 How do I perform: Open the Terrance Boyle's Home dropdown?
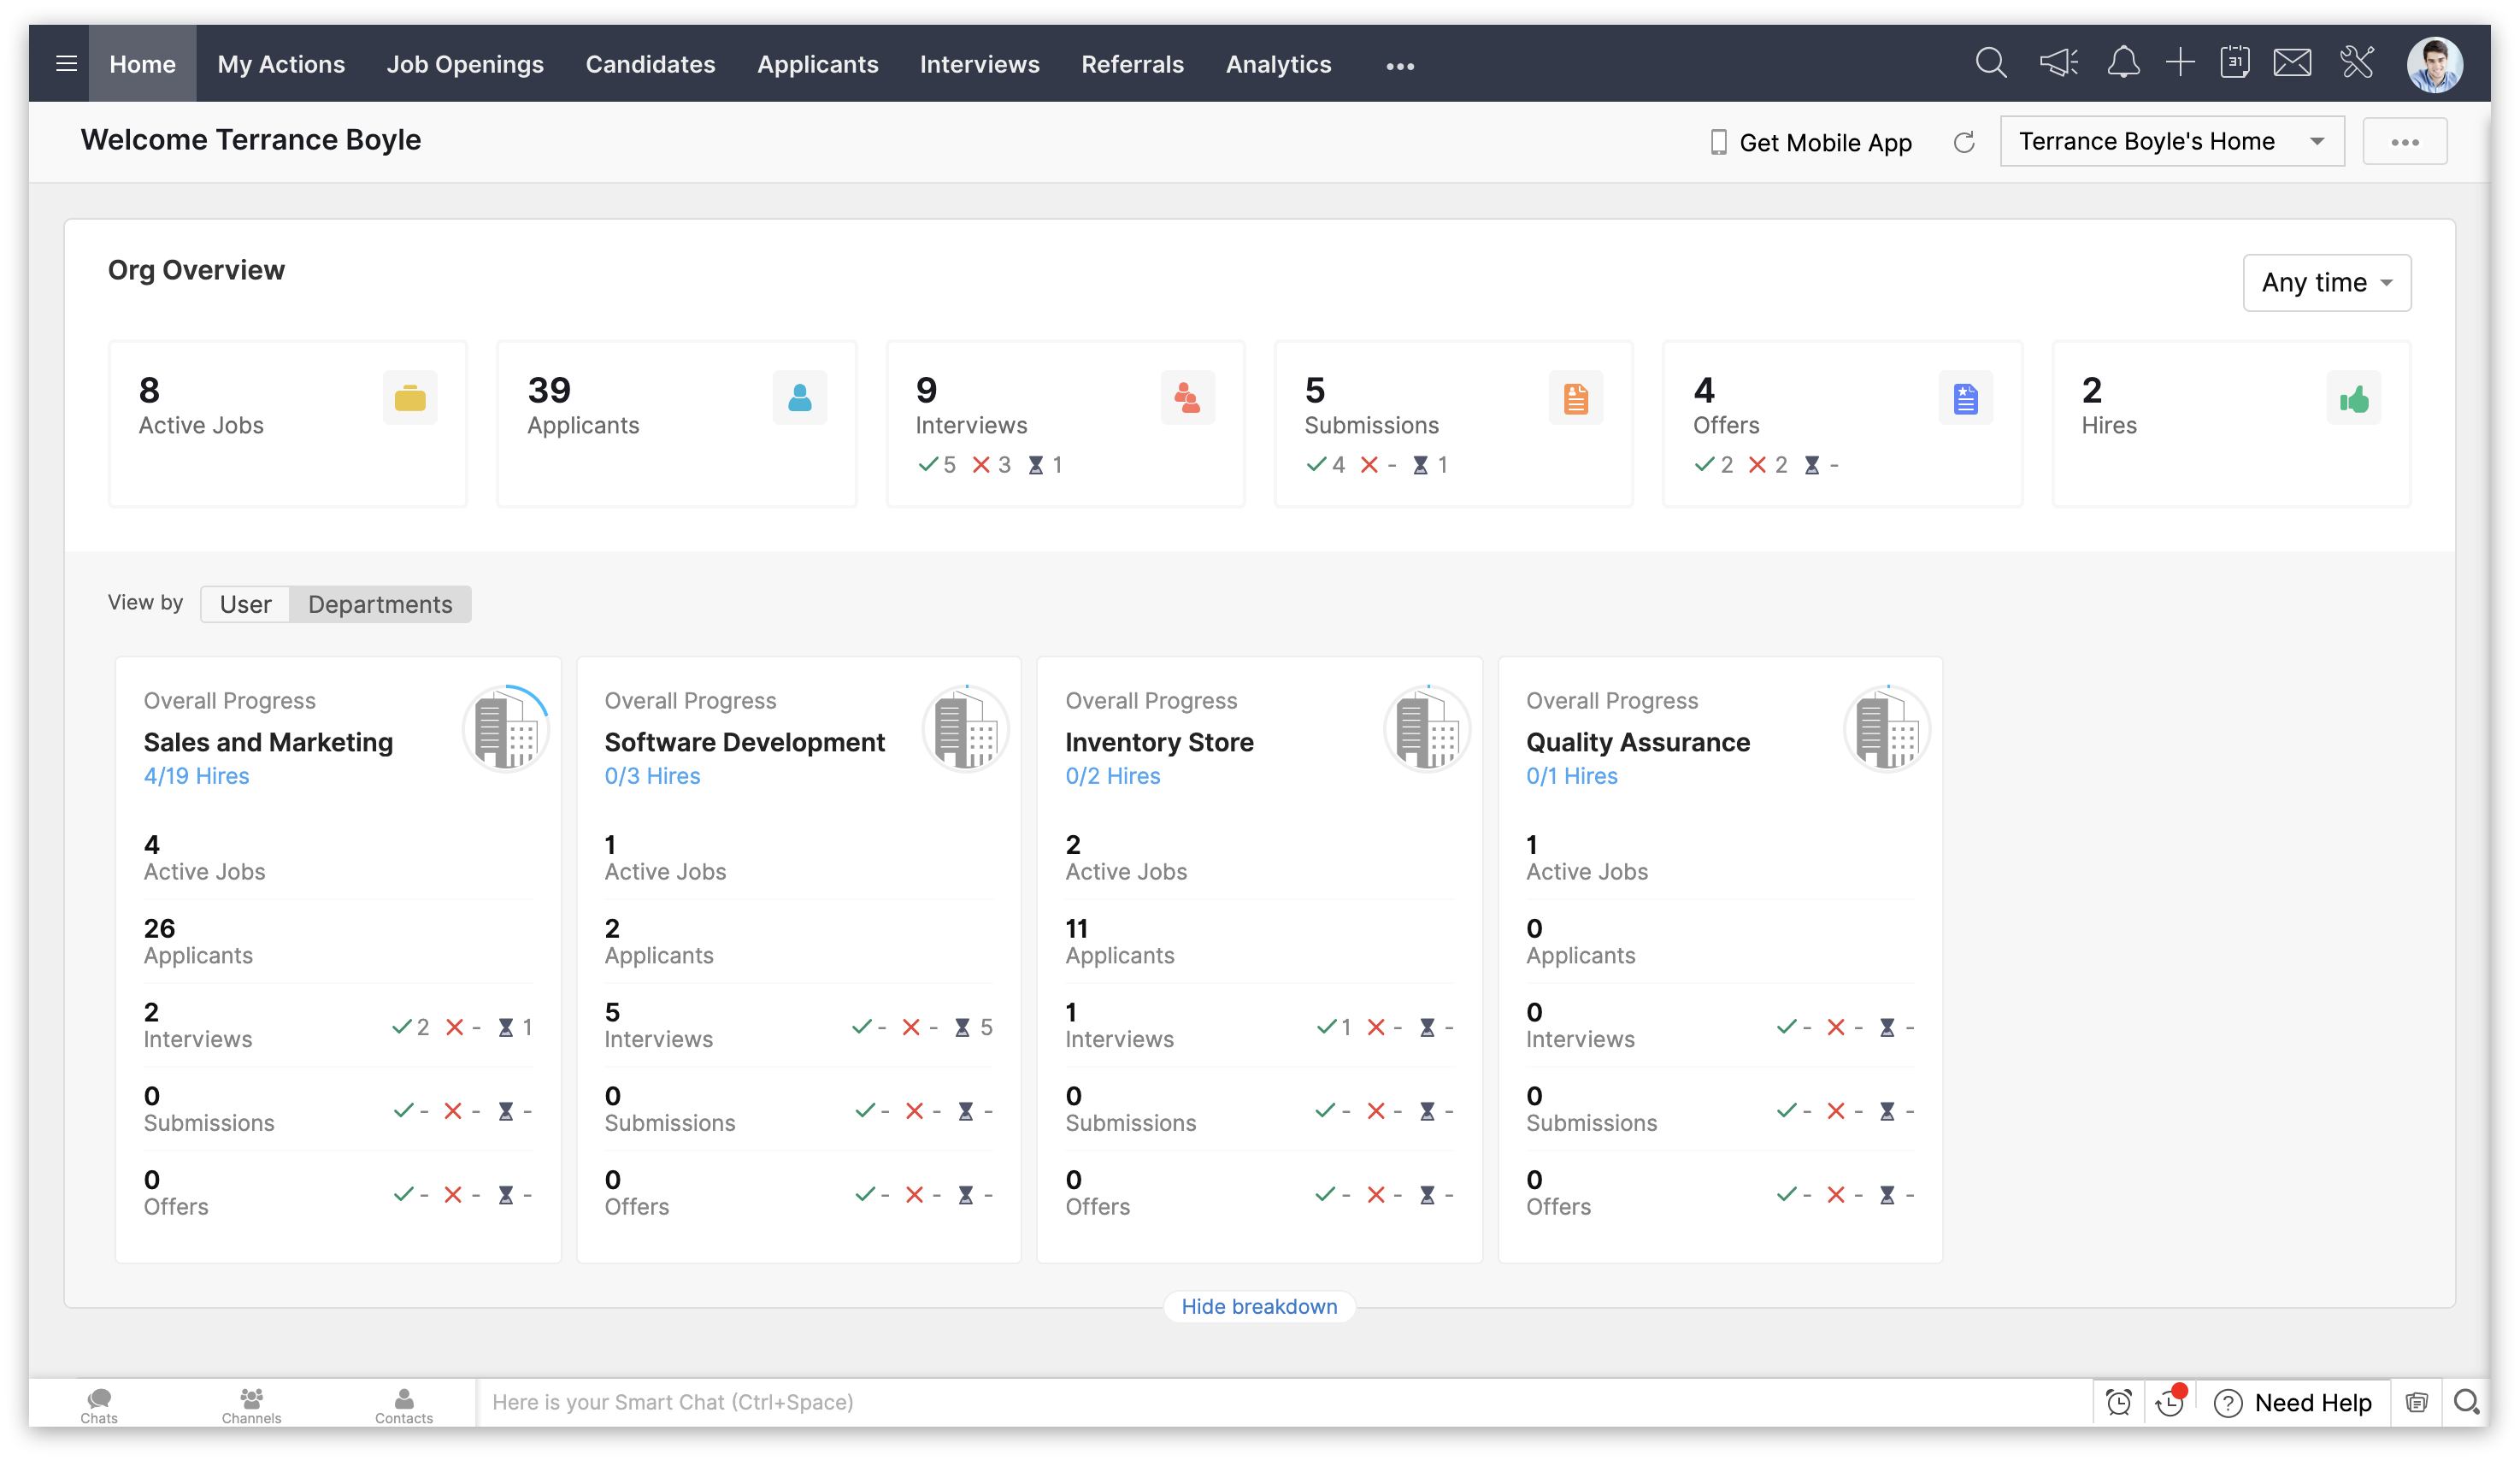2320,141
